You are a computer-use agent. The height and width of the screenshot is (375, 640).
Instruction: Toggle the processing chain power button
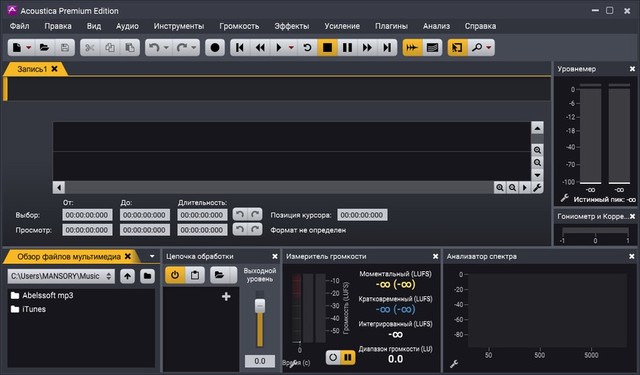175,275
